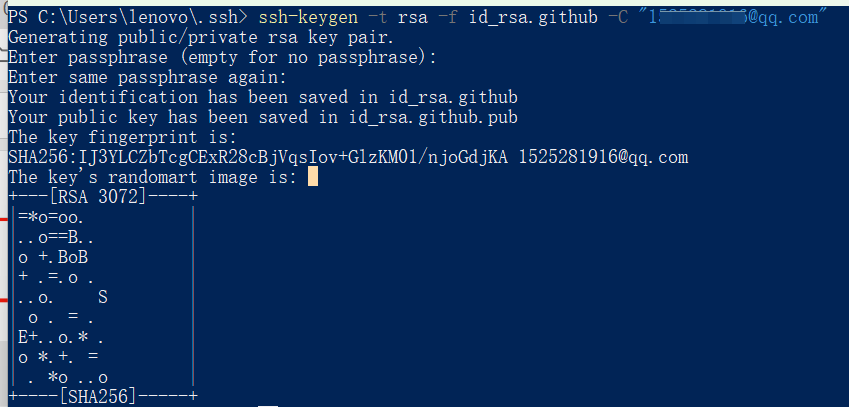Click the [SHA256] randomart footer label
The height and width of the screenshot is (407, 849).
97,397
